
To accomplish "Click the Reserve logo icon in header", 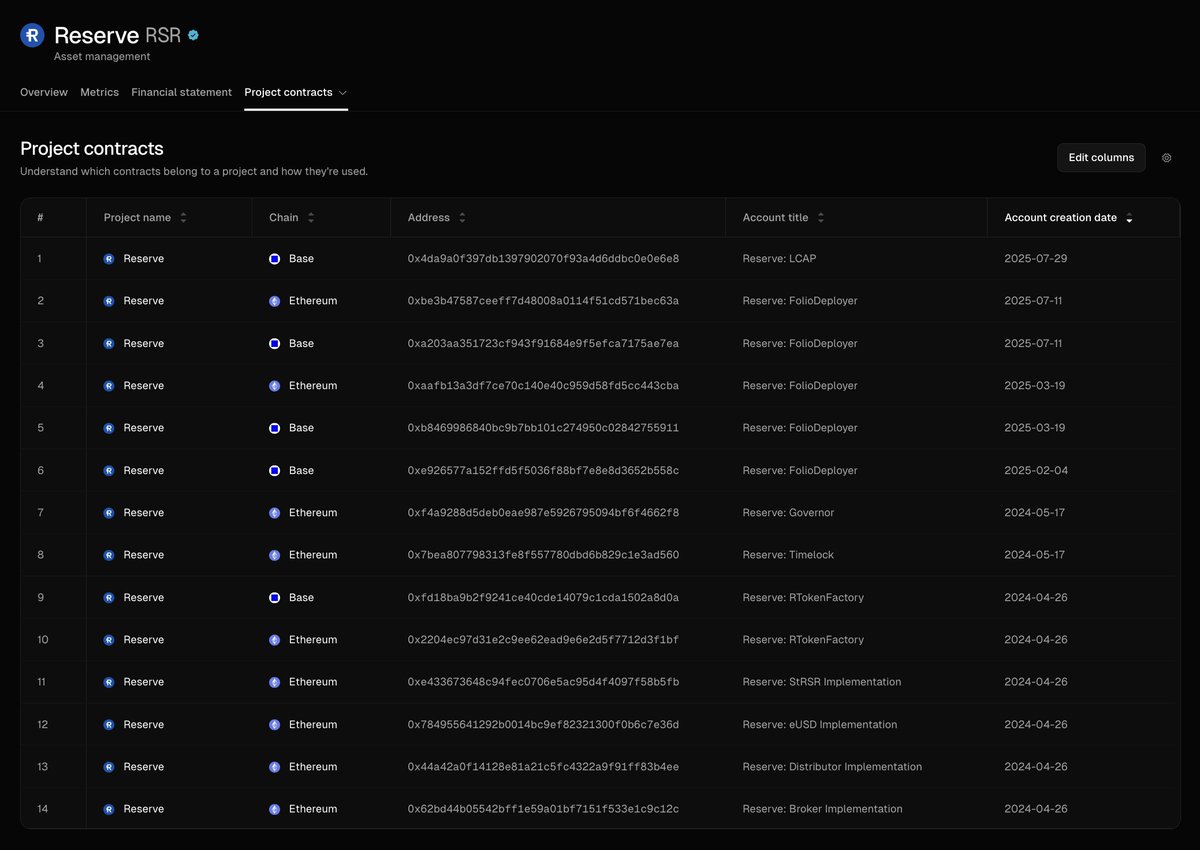I will click(33, 35).
